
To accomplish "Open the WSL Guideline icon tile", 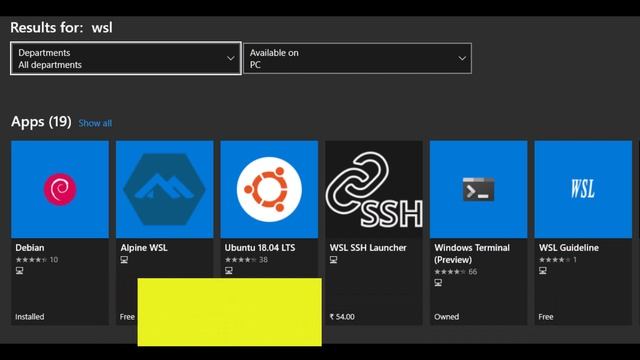I will (x=583, y=189).
